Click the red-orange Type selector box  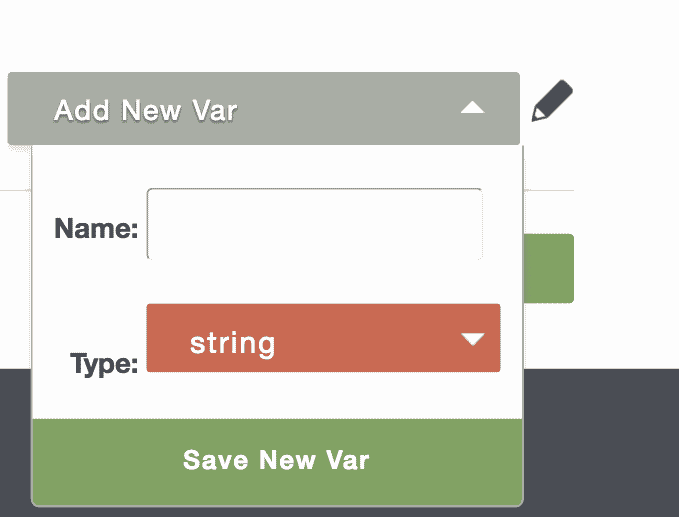pos(323,339)
